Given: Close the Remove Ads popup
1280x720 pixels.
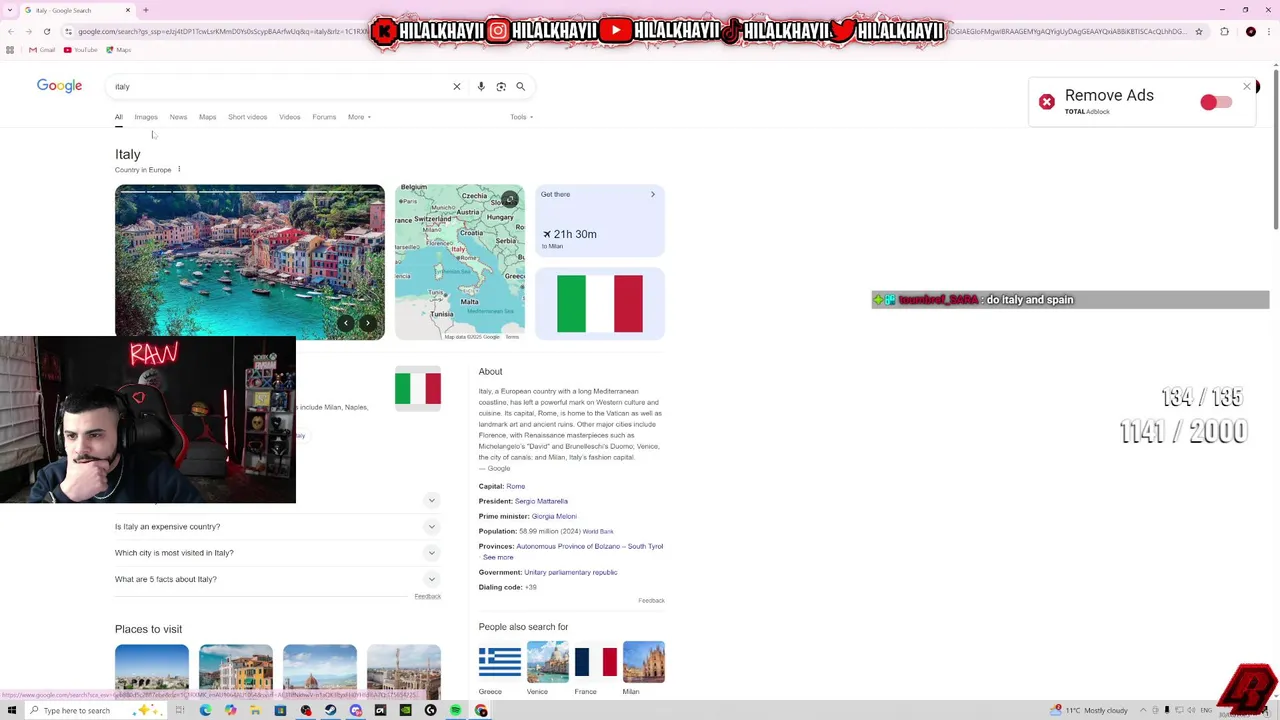Looking at the screenshot, I should click(1247, 87).
